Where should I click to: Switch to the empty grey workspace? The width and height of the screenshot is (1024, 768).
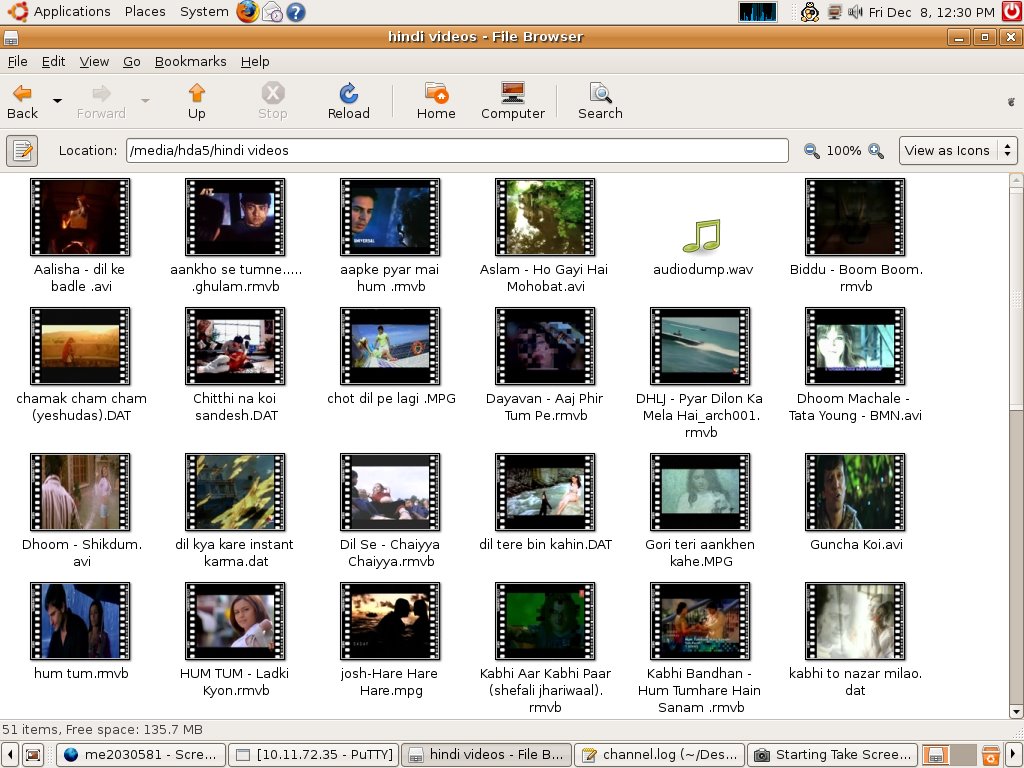coord(963,755)
